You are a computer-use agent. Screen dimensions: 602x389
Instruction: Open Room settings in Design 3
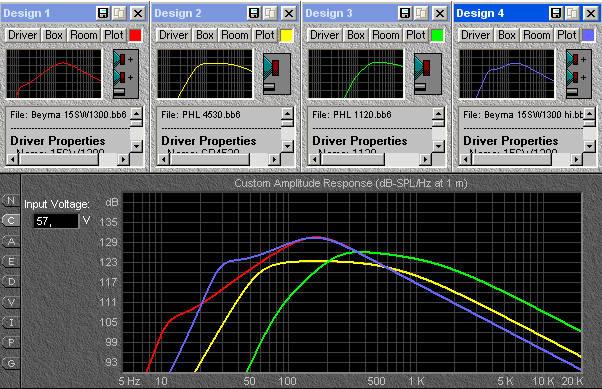pos(385,35)
